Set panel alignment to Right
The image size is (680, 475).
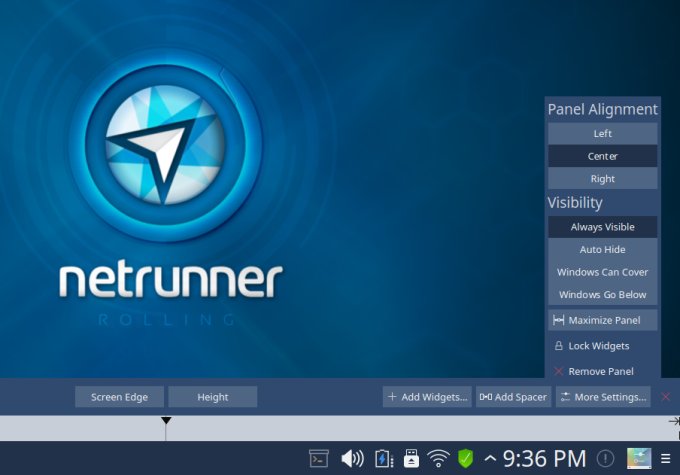click(602, 178)
